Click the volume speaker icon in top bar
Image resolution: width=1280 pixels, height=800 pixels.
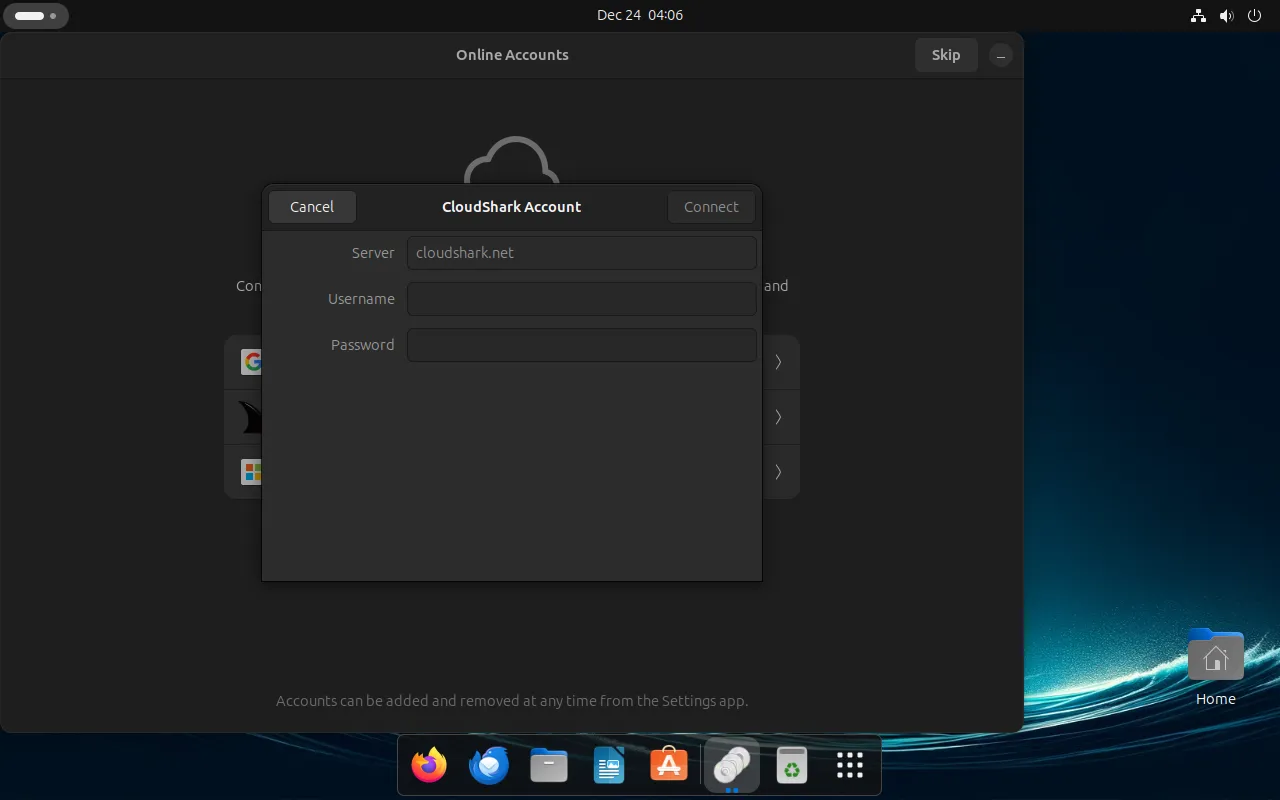coord(1227,16)
